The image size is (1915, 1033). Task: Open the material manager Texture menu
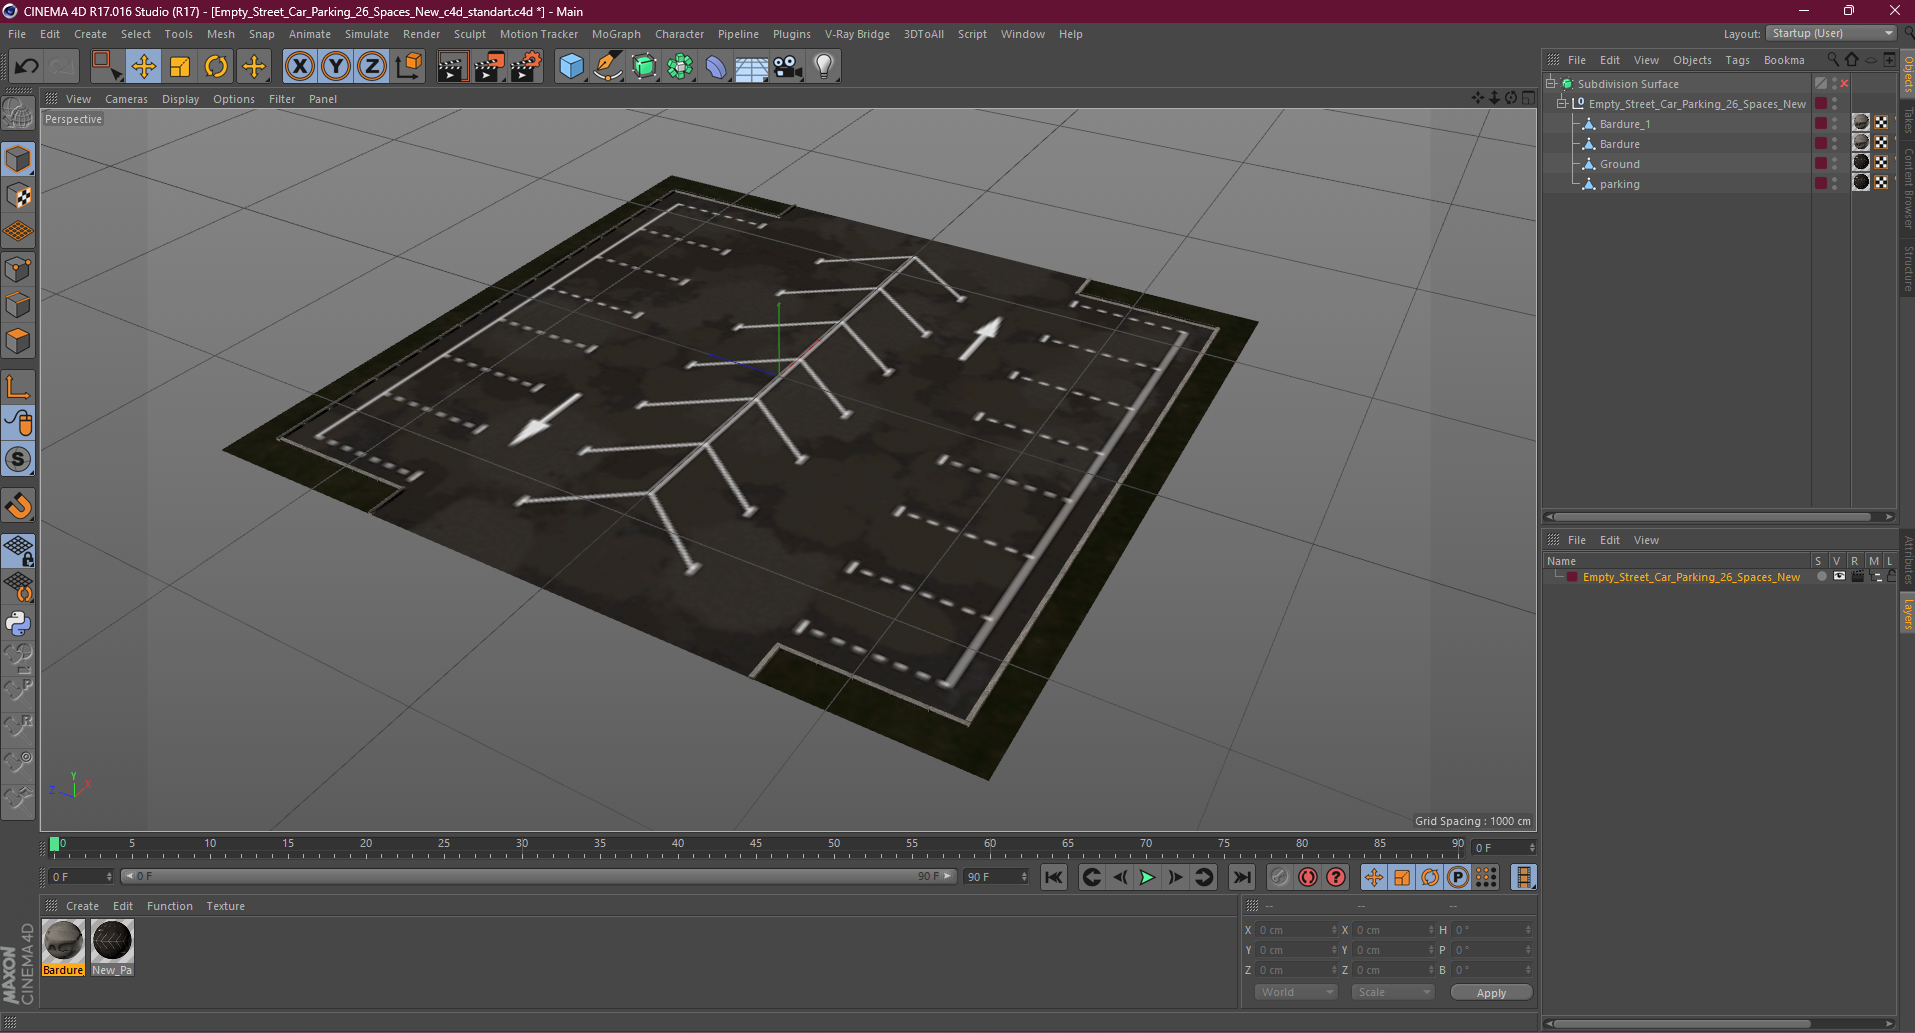225,906
